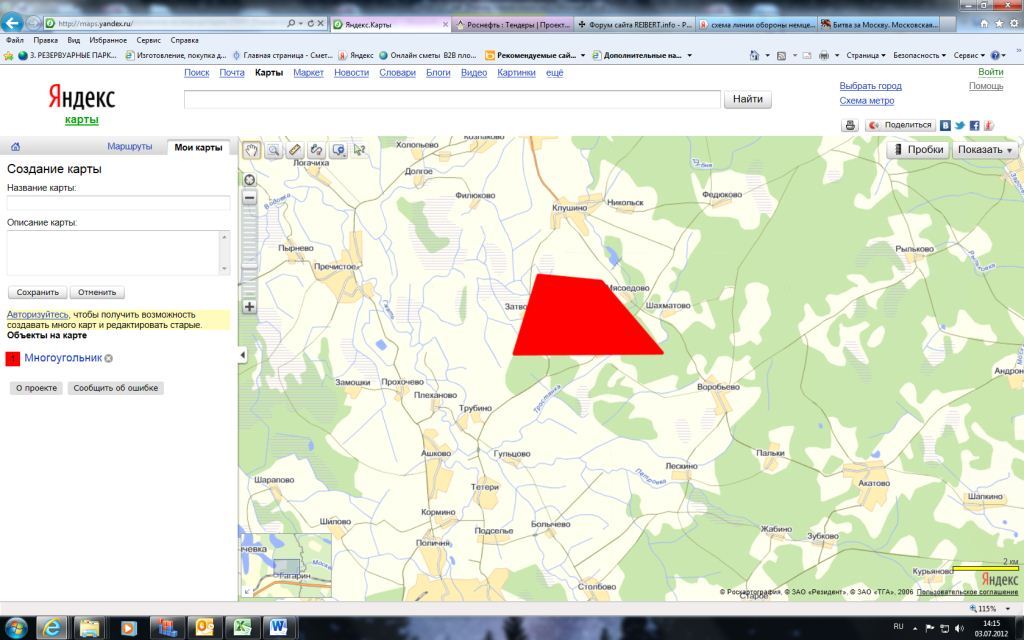Open the Помощь link
This screenshot has width=1024, height=640.
[x=986, y=86]
